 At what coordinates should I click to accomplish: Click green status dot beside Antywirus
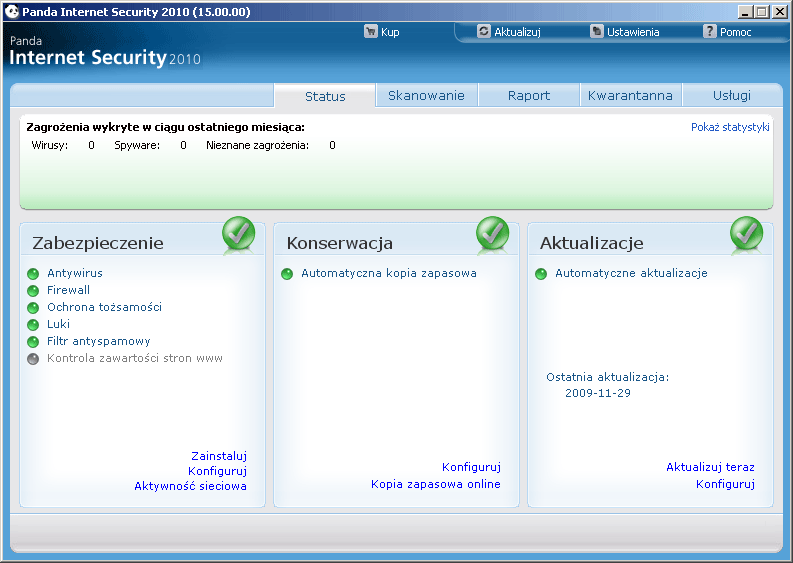(x=33, y=274)
